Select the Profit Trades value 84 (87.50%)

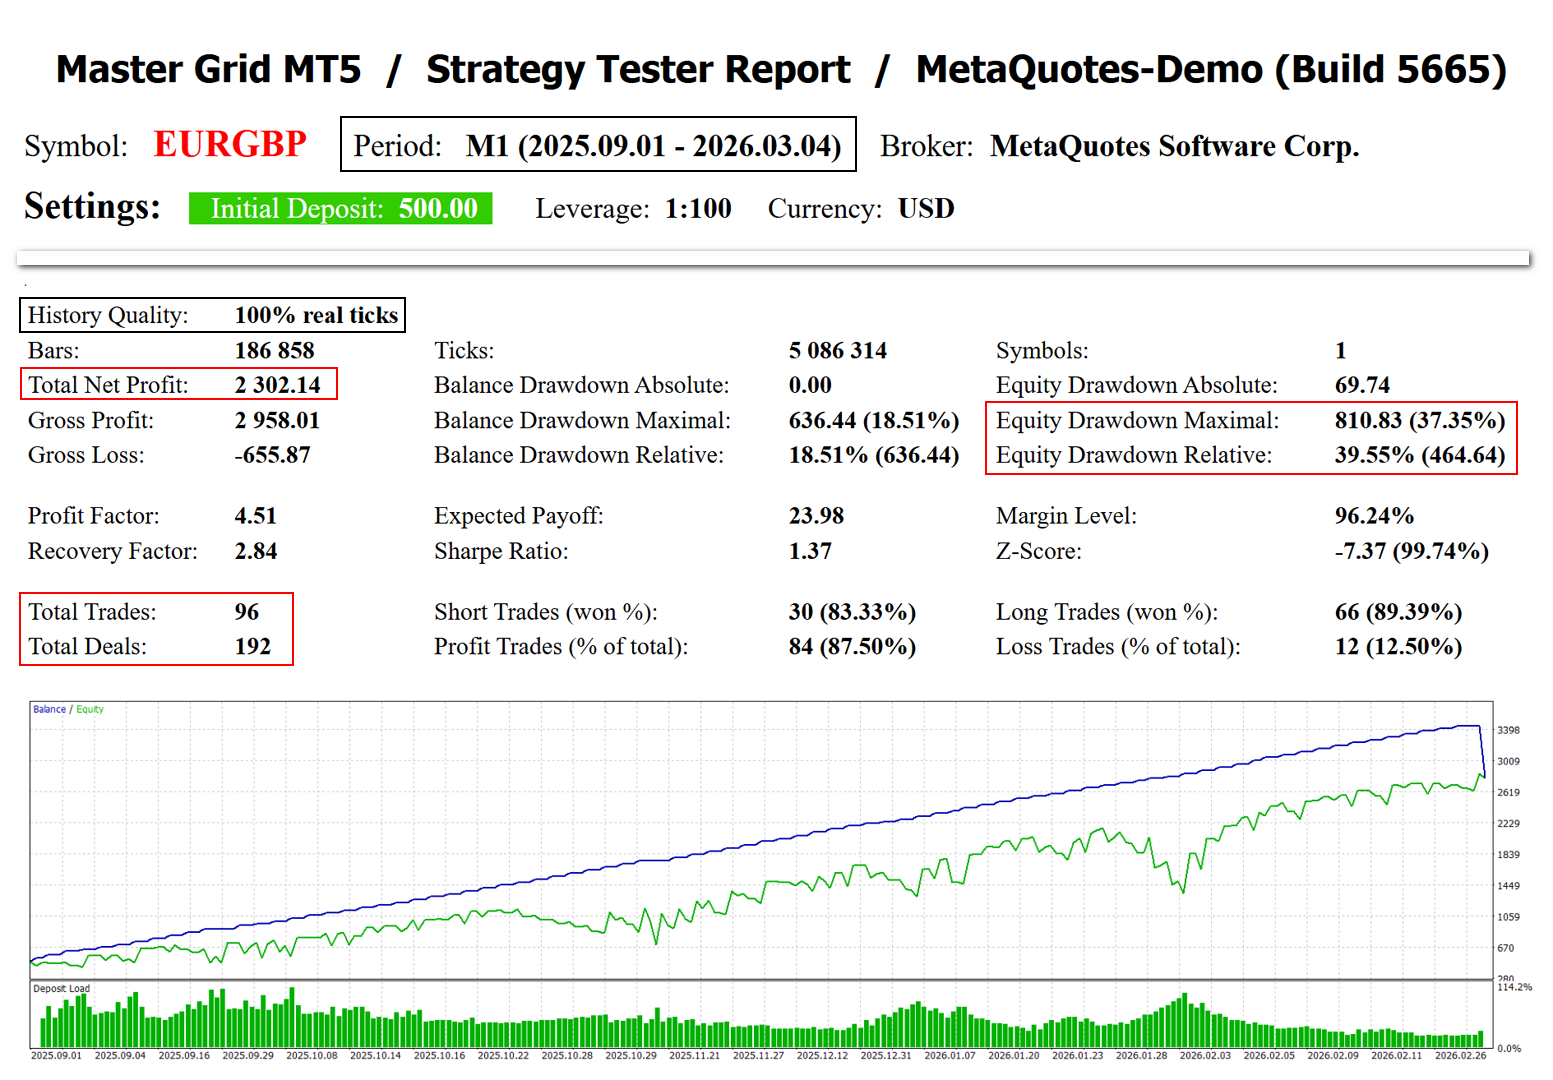point(853,647)
